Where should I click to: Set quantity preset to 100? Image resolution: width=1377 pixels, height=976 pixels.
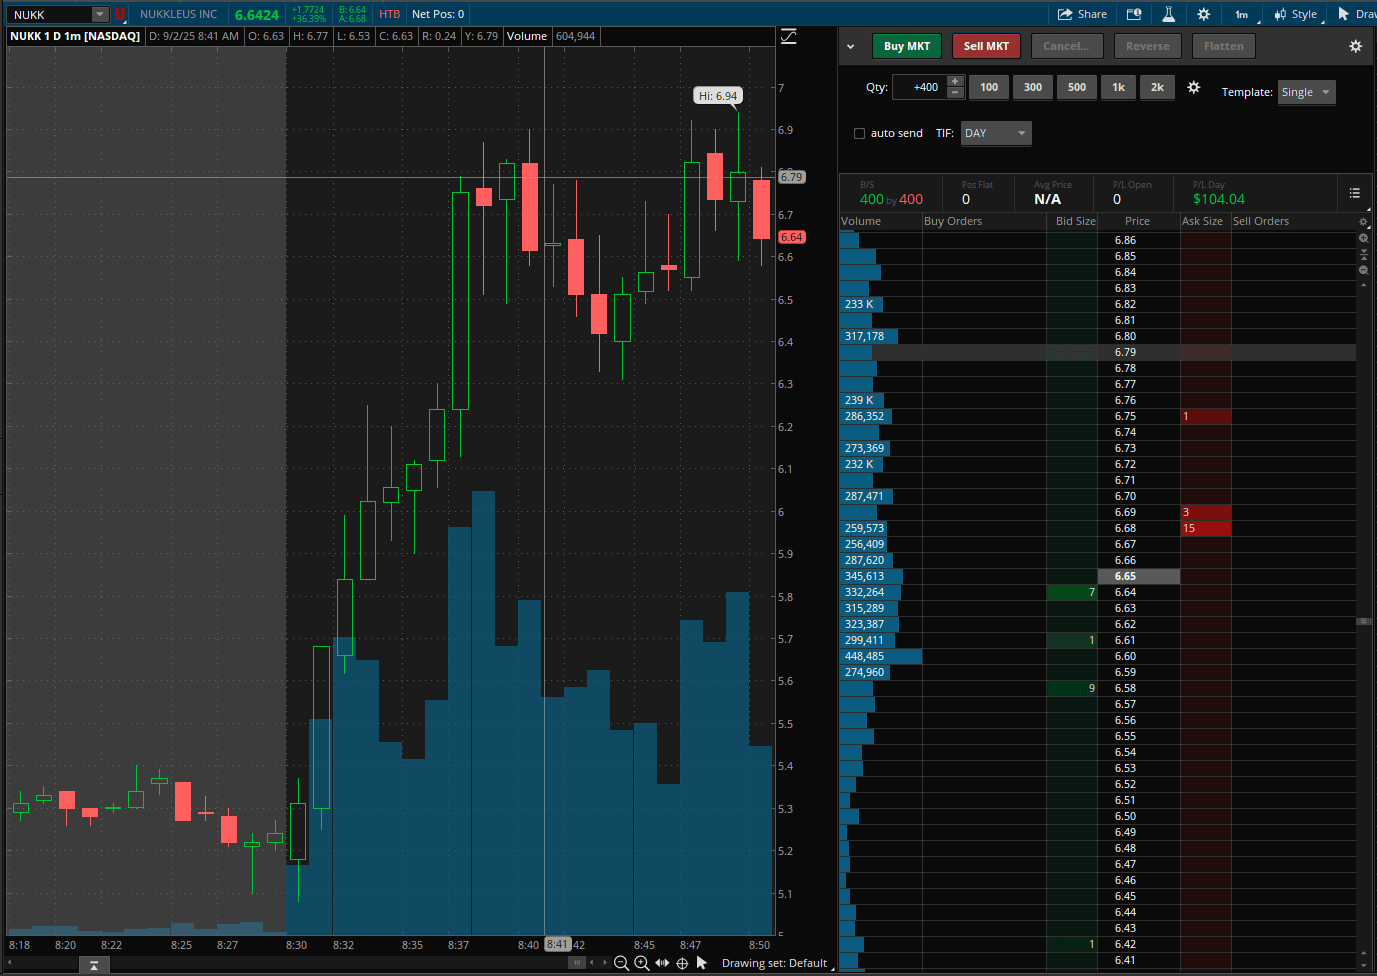[989, 87]
